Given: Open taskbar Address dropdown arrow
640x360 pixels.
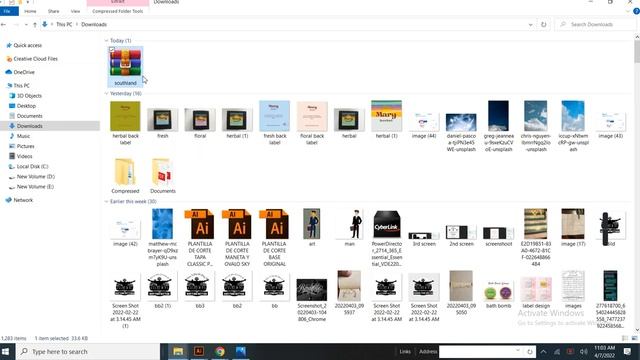Looking at the screenshot, I should pyautogui.click(x=518, y=351).
